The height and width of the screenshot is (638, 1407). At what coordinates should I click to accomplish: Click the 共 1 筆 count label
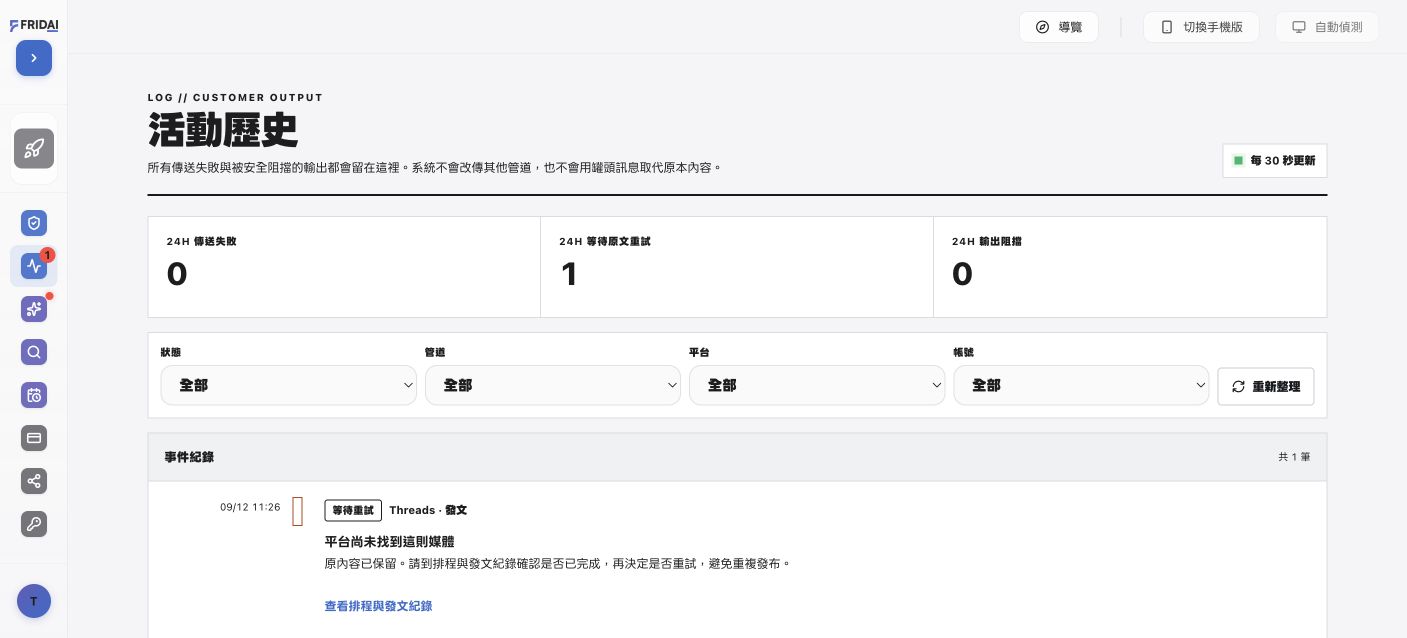1294,457
